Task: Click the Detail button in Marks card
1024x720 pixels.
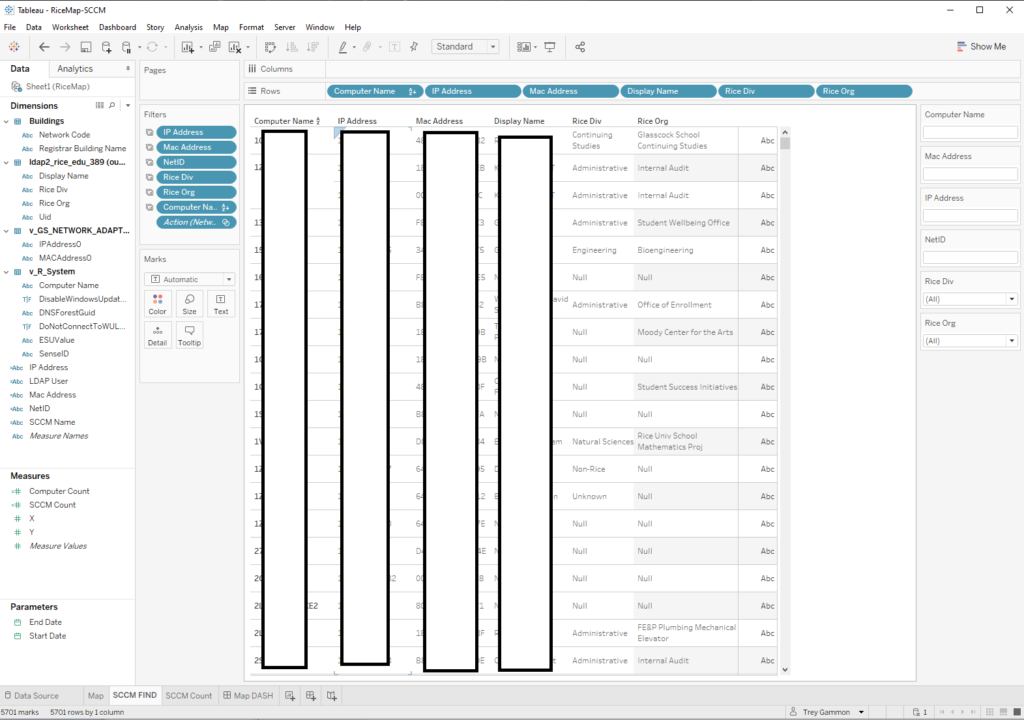Action: pos(157,335)
